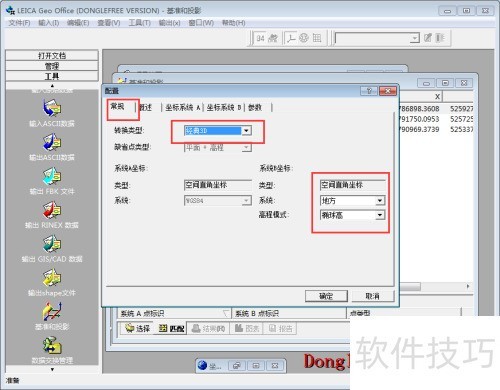Select the 基准和投影 tool icon
Screen dimensions: 500x390
click(52, 312)
